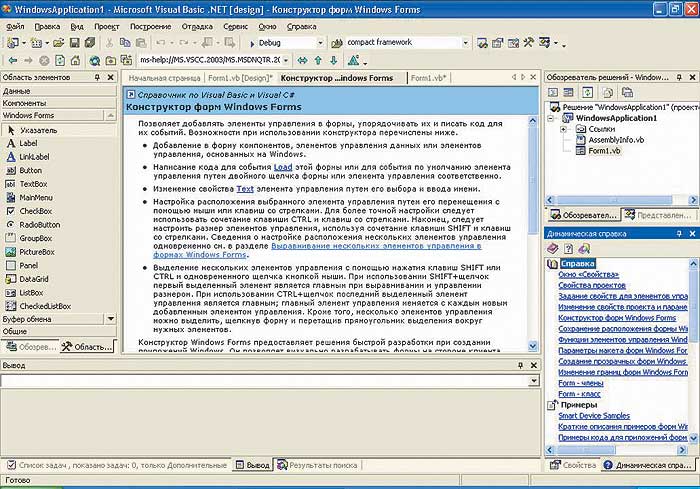
Task: Click the Home icon in web toolbar
Action: click(75, 60)
